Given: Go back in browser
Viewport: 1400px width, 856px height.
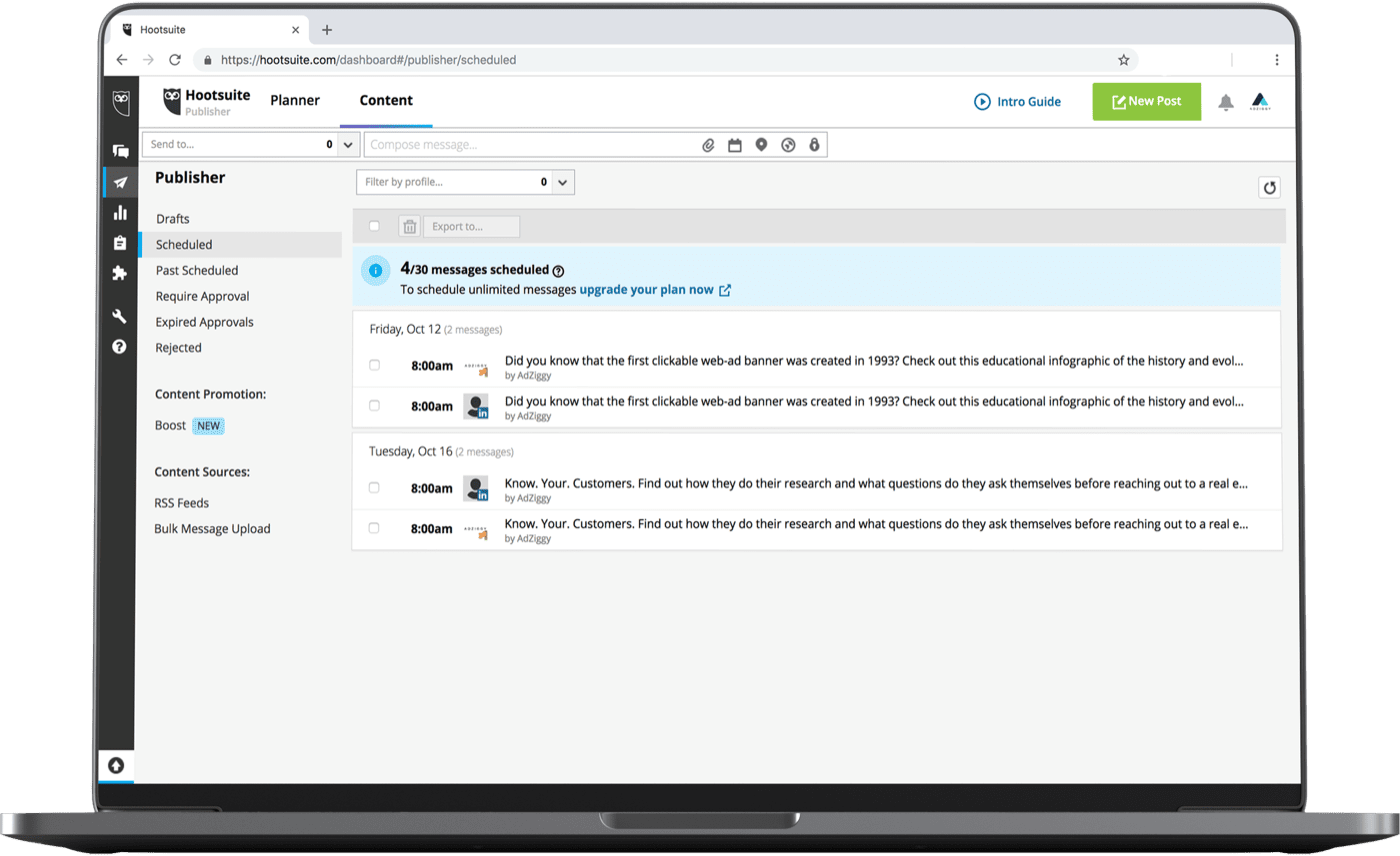Looking at the screenshot, I should coord(122,60).
